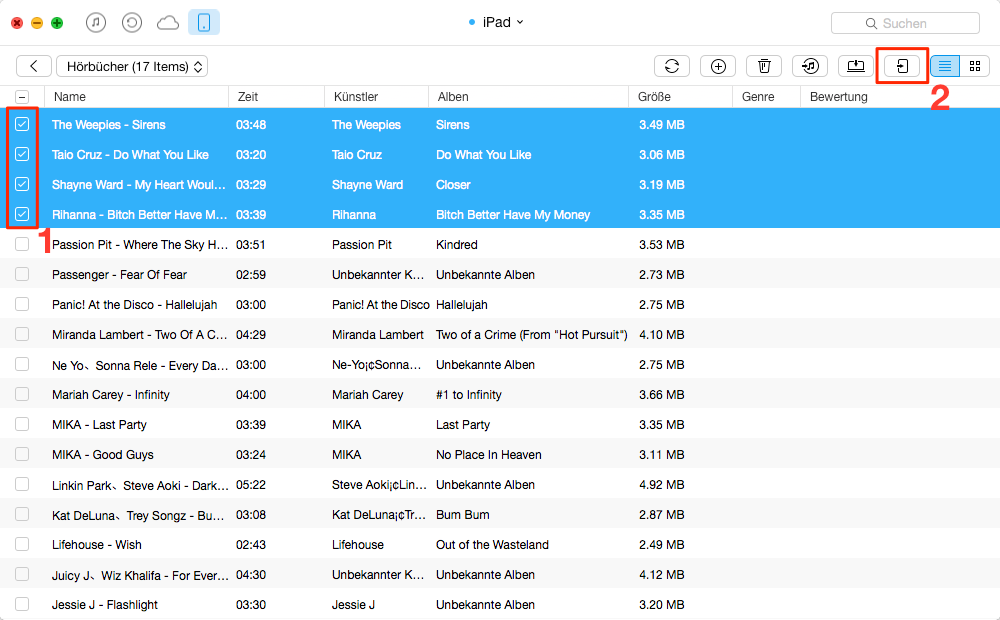Switch to grid view
The width and height of the screenshot is (1000, 620).
point(974,66)
